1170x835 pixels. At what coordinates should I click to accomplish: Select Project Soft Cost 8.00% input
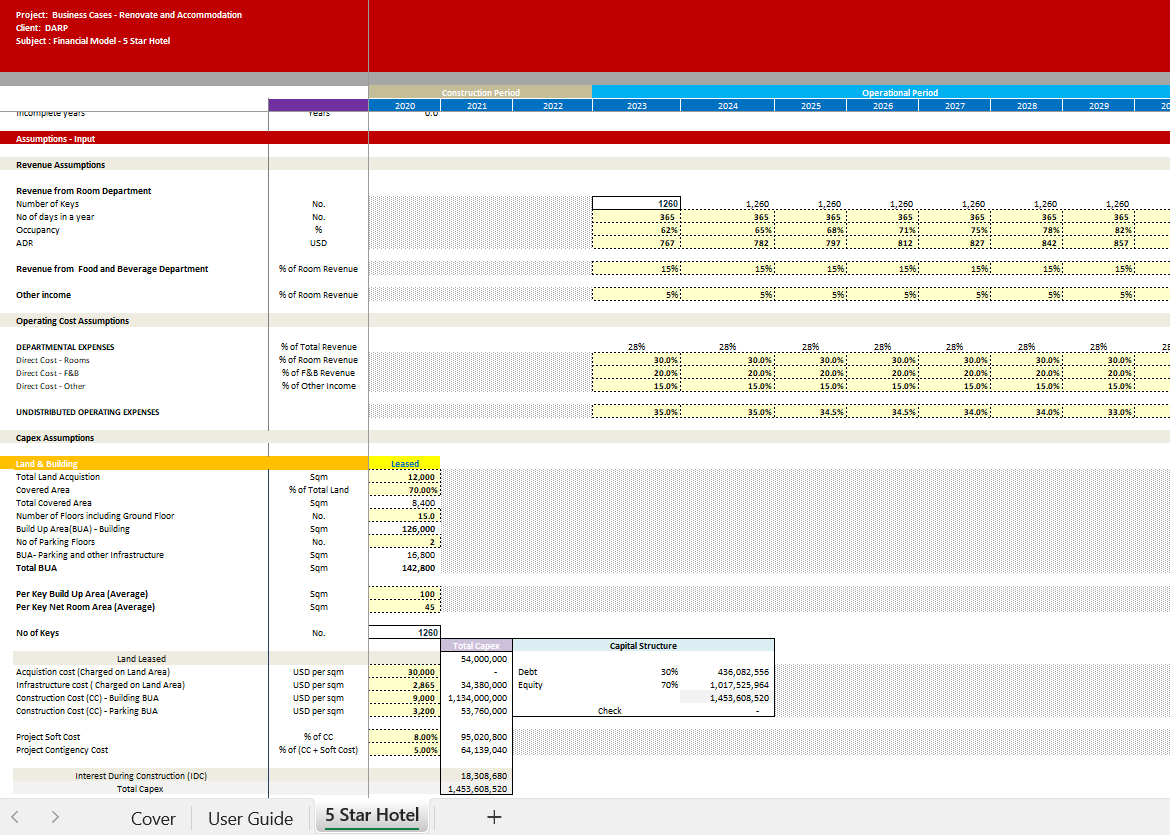coord(404,737)
